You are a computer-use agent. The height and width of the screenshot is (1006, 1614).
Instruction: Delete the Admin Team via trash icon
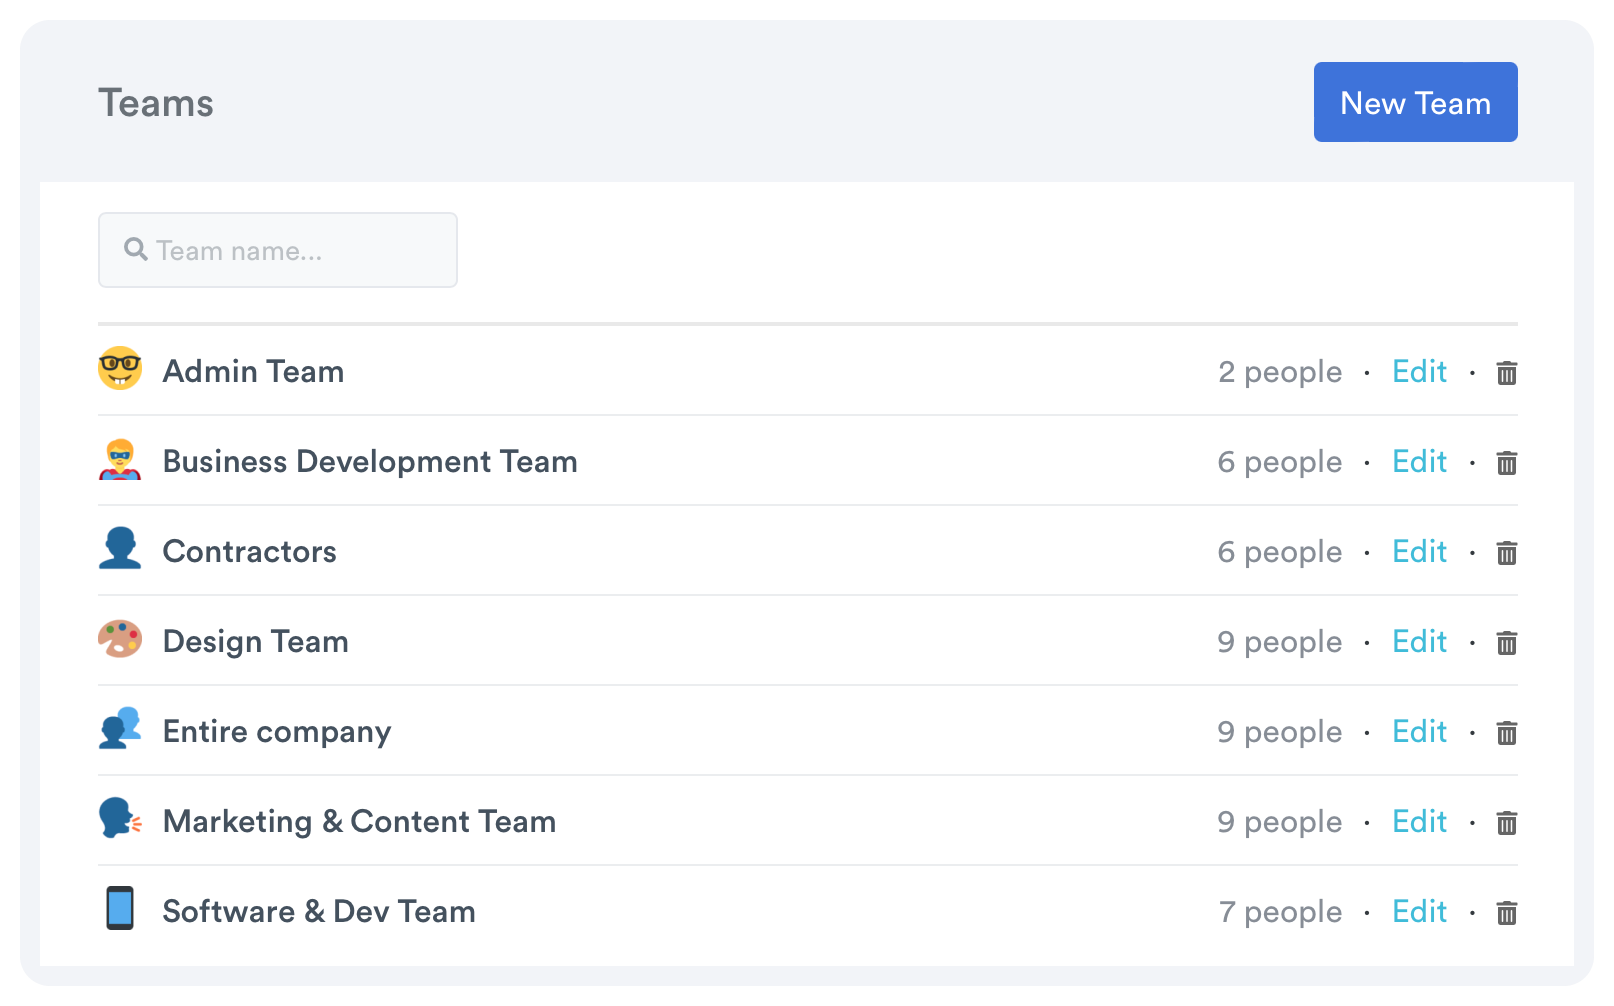pyautogui.click(x=1506, y=373)
